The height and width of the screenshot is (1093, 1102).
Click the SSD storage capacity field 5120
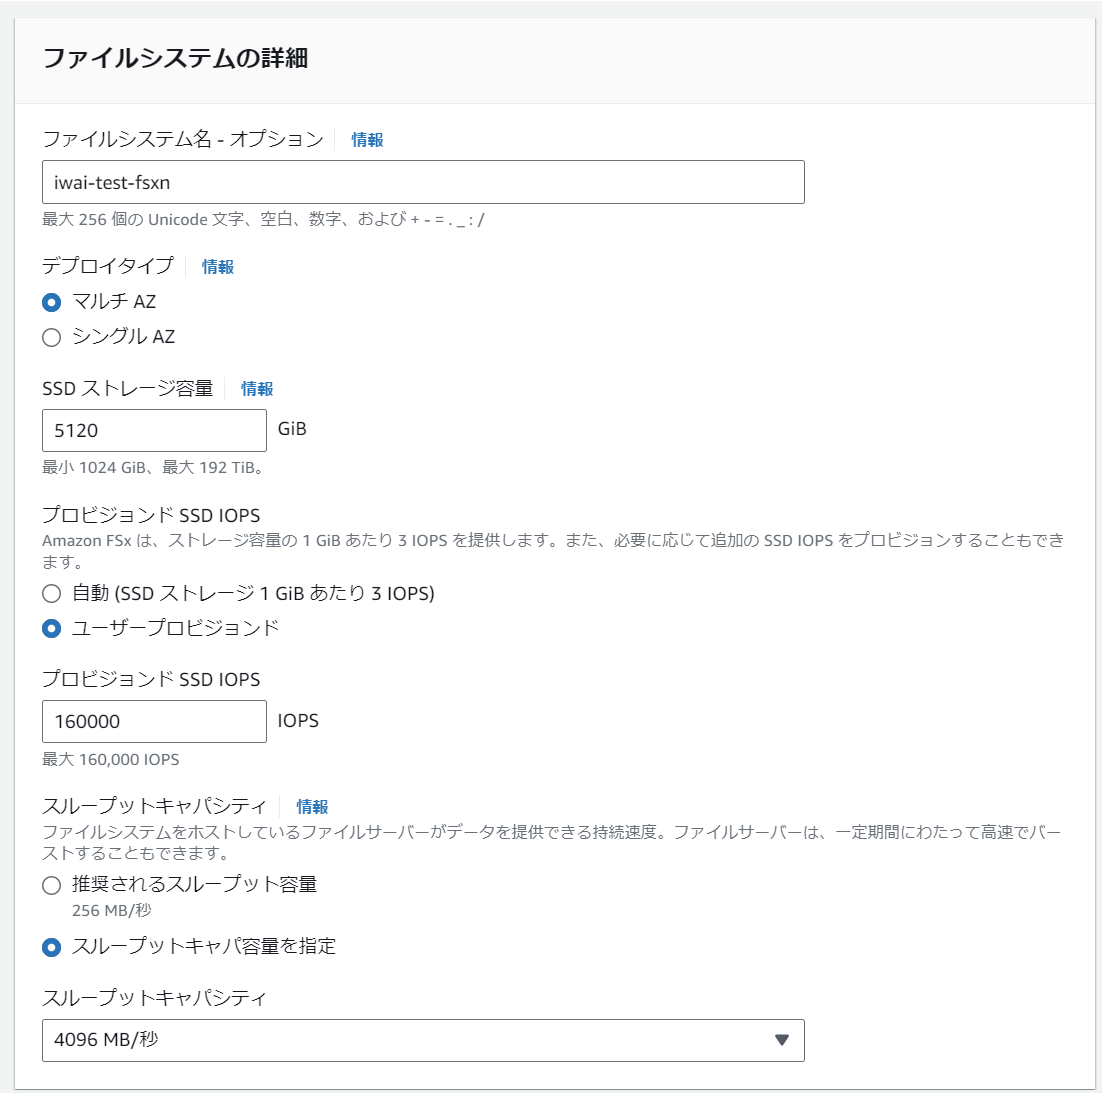click(155, 430)
